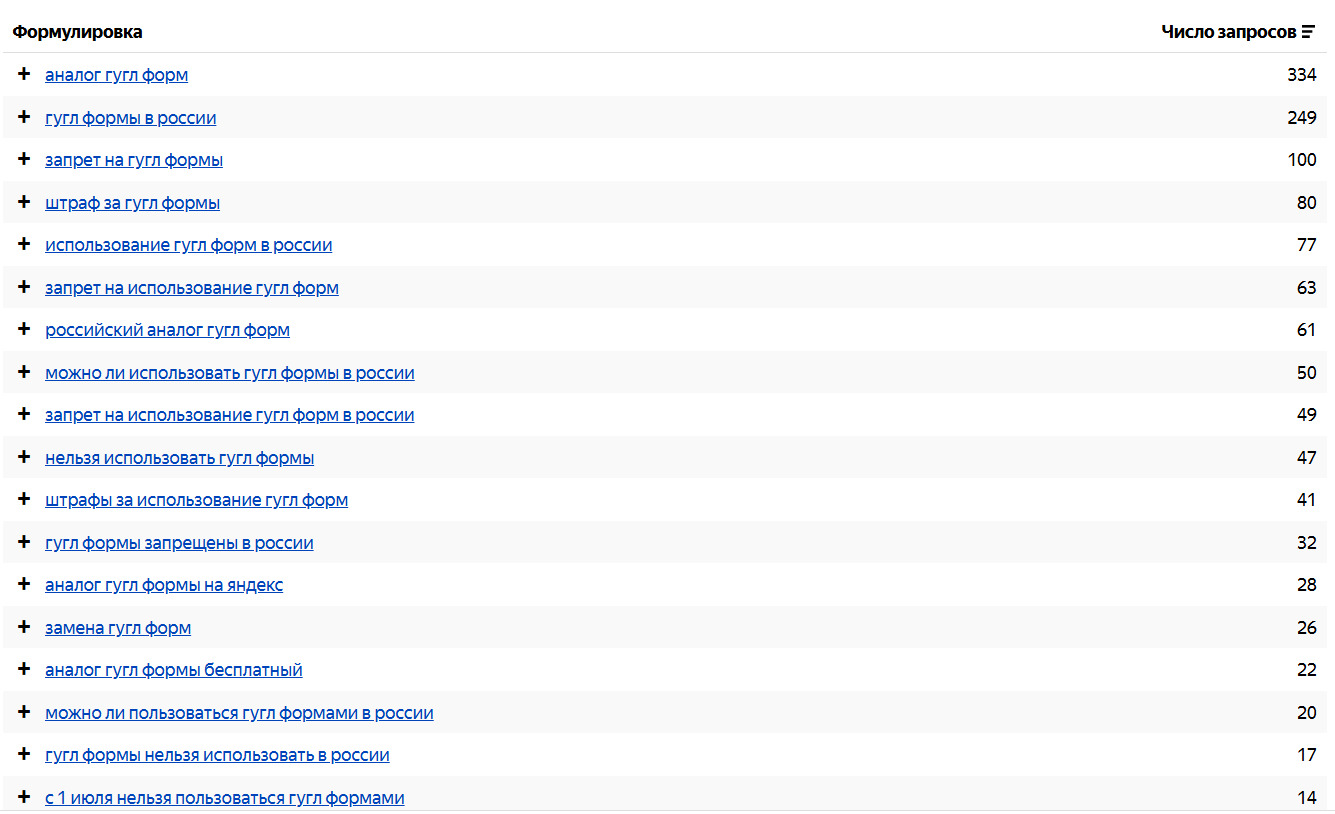Follow 'запрет на использование гугл форм' link
The image size is (1335, 814).
(x=191, y=288)
